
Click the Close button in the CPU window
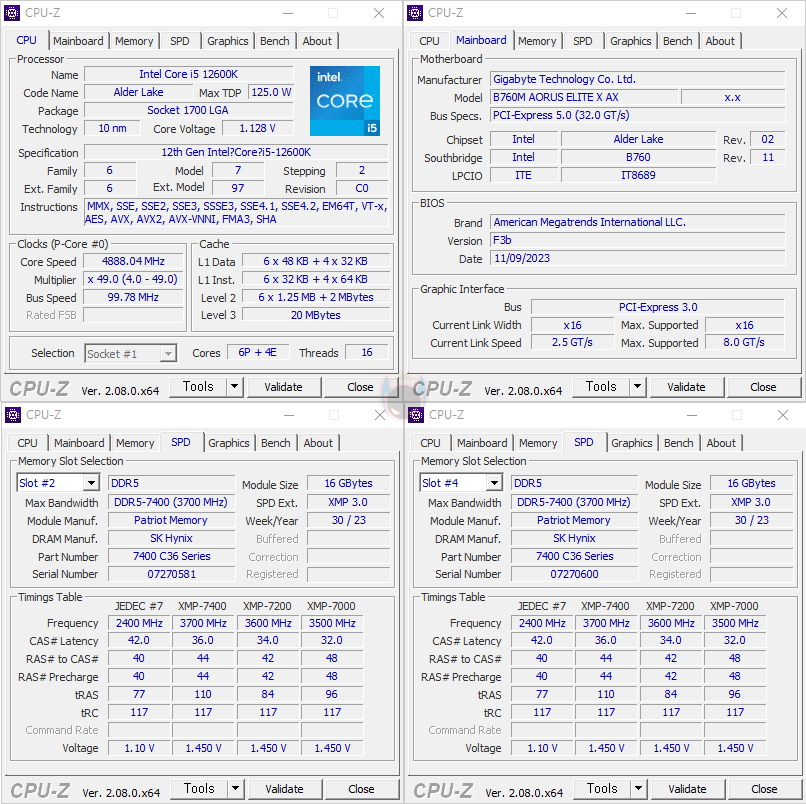(360, 387)
